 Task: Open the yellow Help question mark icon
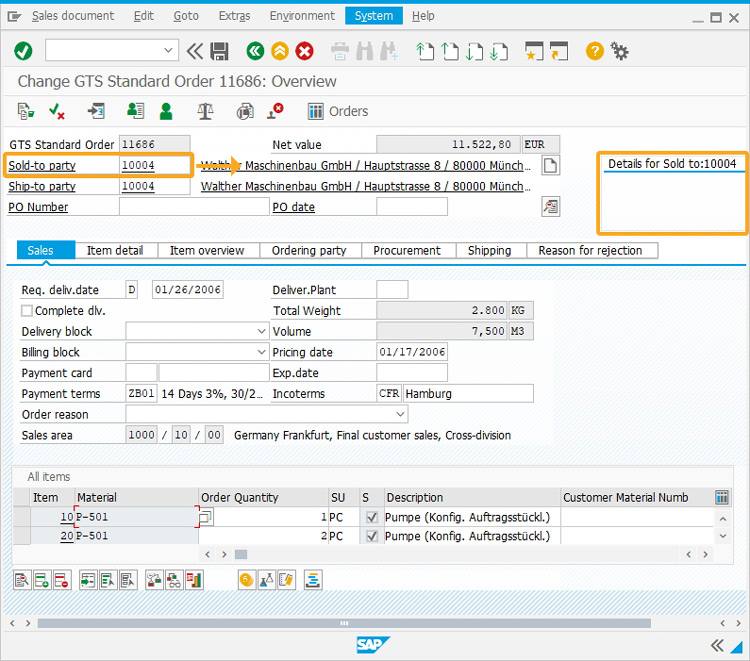[x=595, y=51]
